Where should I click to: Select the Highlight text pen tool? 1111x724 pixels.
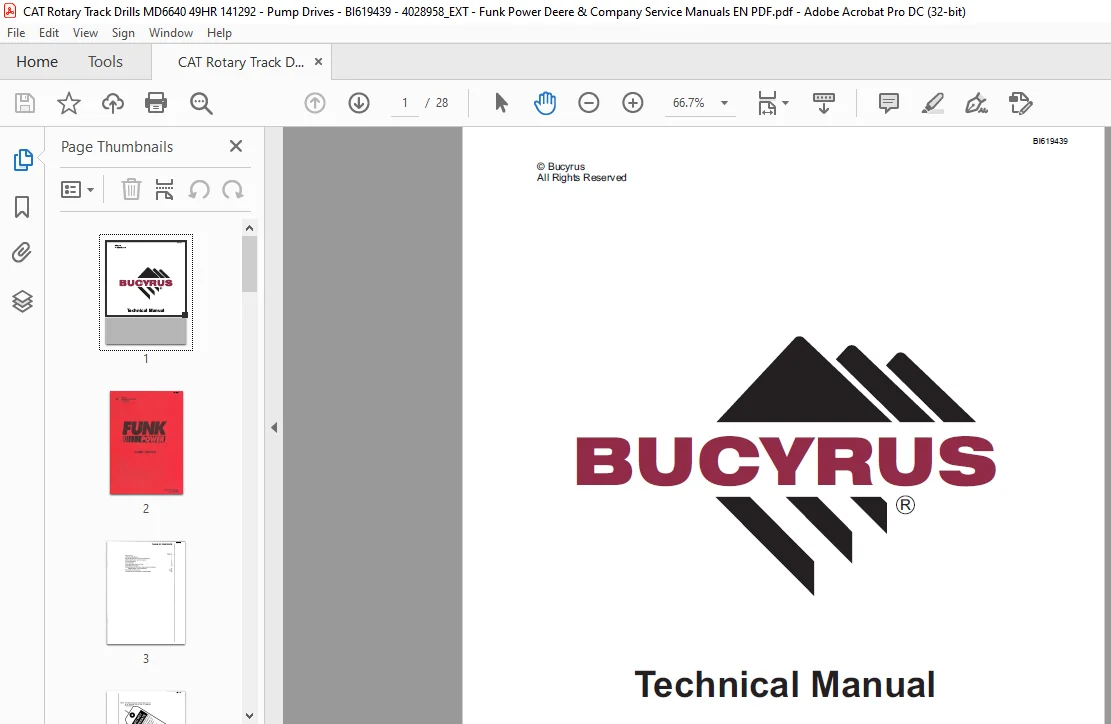pos(932,103)
